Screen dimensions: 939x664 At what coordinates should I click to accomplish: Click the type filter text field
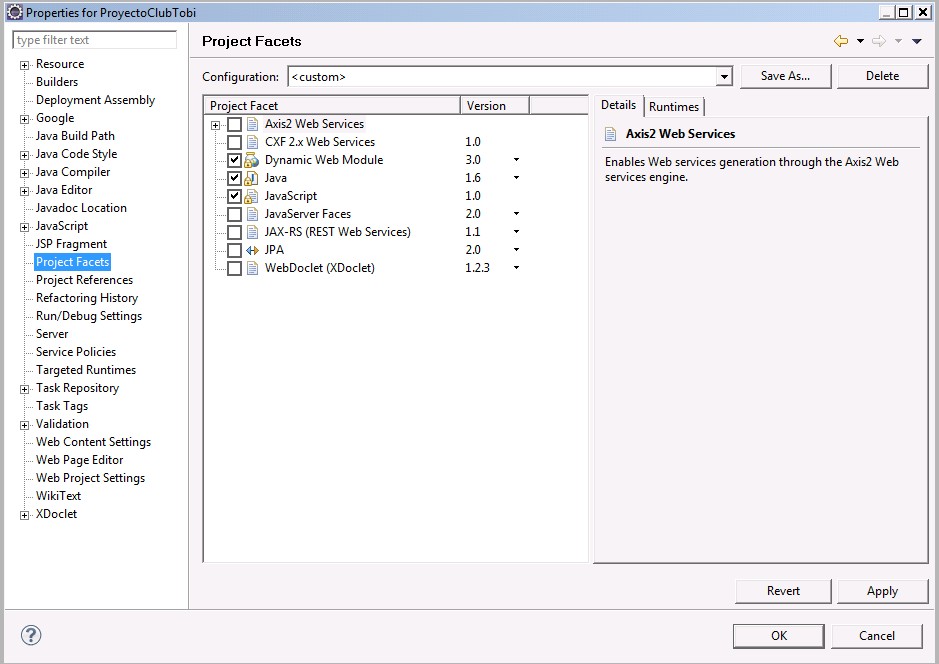95,40
